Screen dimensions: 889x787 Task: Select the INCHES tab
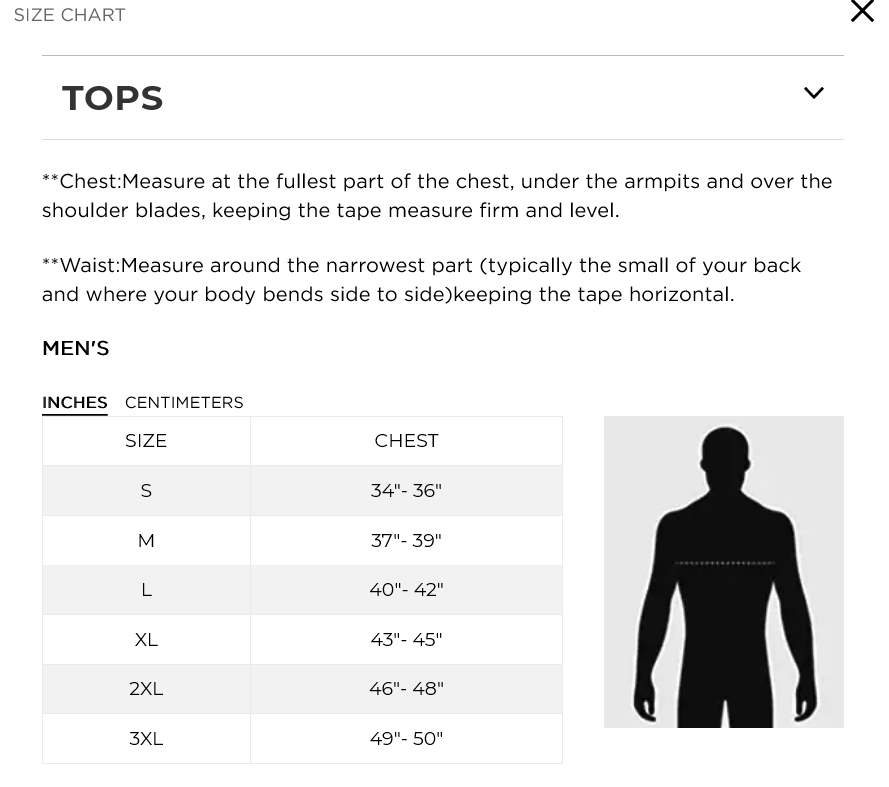(75, 403)
